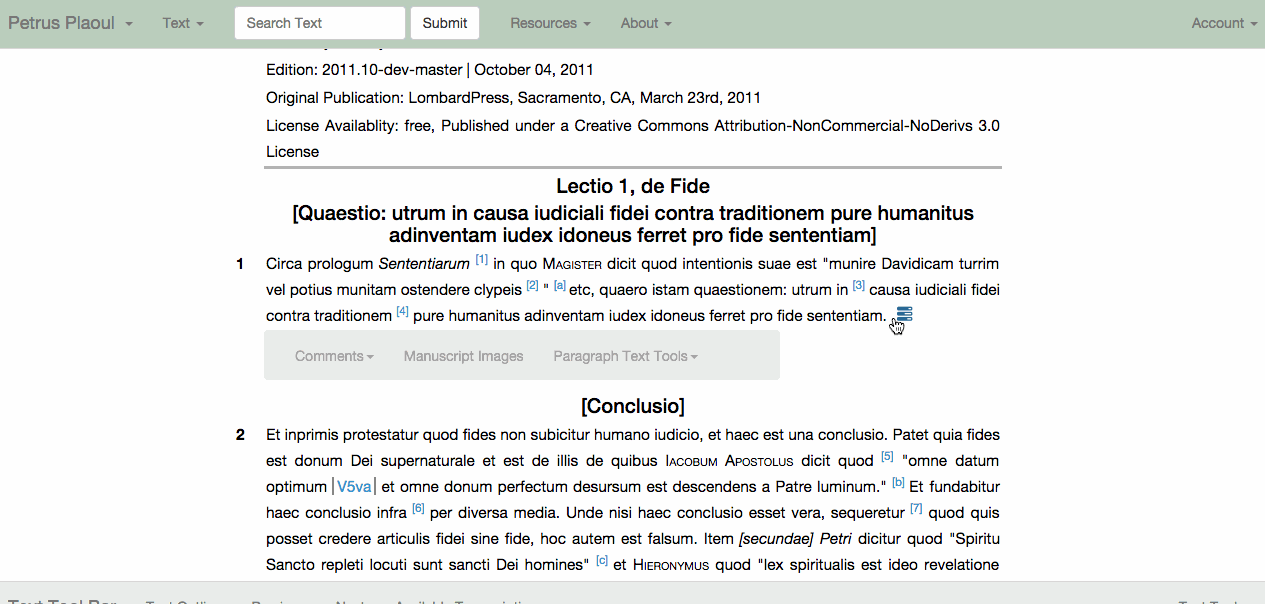Click the Lectio 1, de Fide heading
This screenshot has height=604, width=1265.
tap(633, 186)
